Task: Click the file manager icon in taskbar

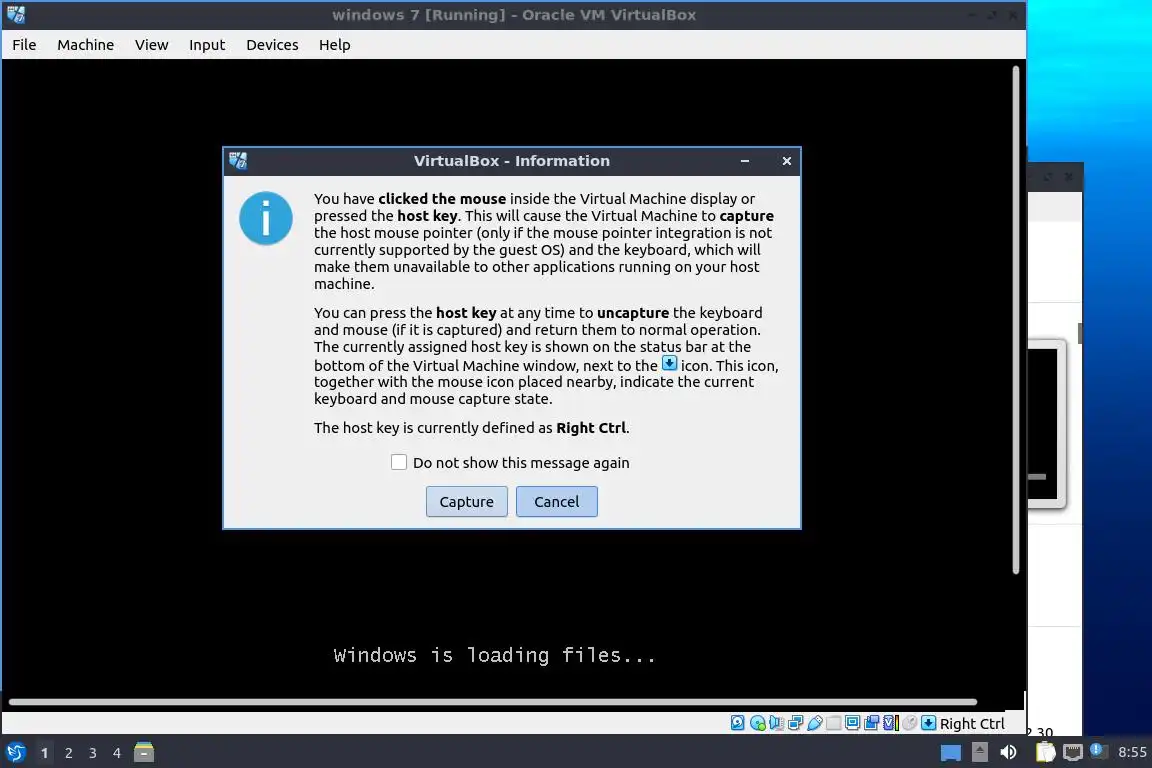Action: tap(144, 752)
